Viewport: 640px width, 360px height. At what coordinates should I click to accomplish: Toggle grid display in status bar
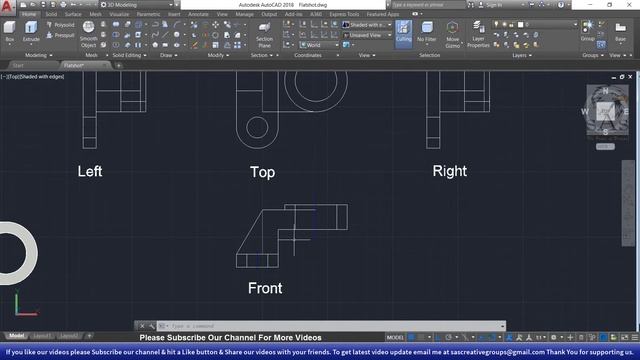[x=411, y=338]
